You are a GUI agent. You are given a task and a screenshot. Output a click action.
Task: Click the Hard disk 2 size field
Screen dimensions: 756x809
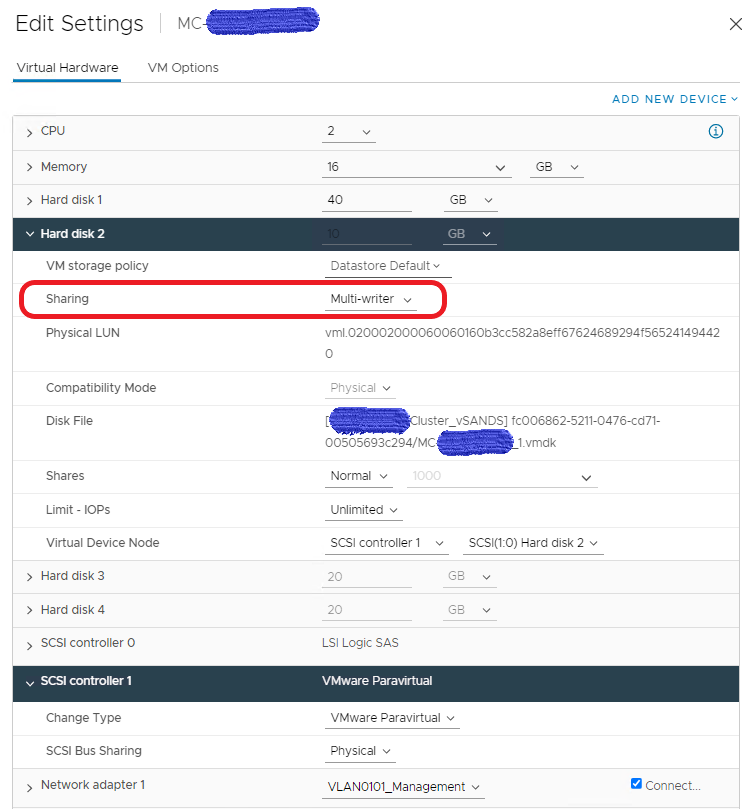point(367,234)
